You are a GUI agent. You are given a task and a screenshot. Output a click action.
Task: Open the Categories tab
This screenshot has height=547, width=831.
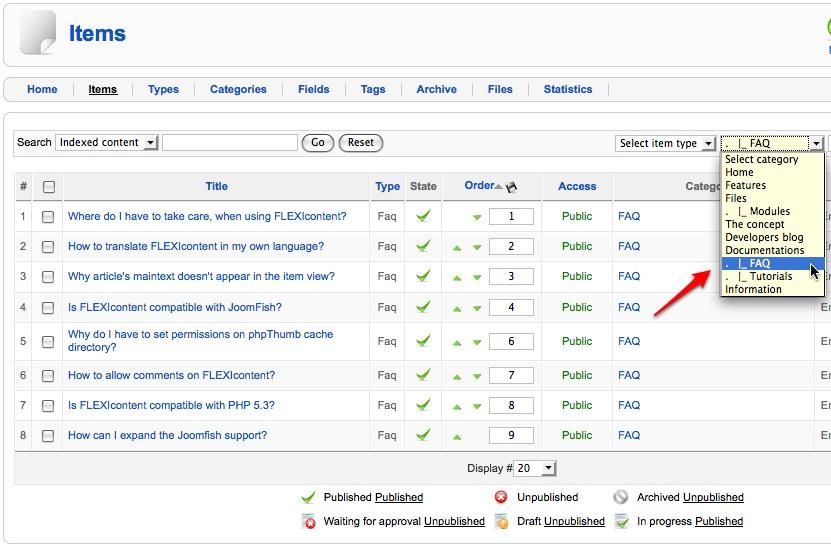[238, 89]
